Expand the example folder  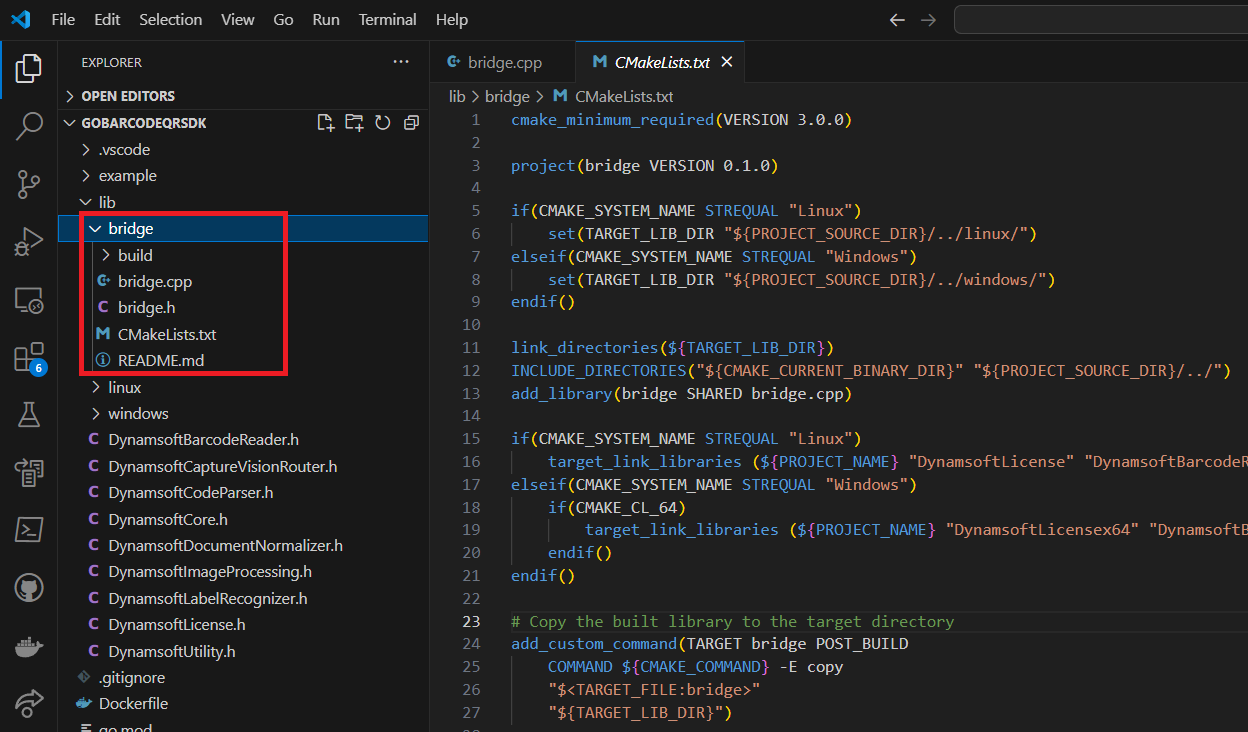click(x=127, y=176)
